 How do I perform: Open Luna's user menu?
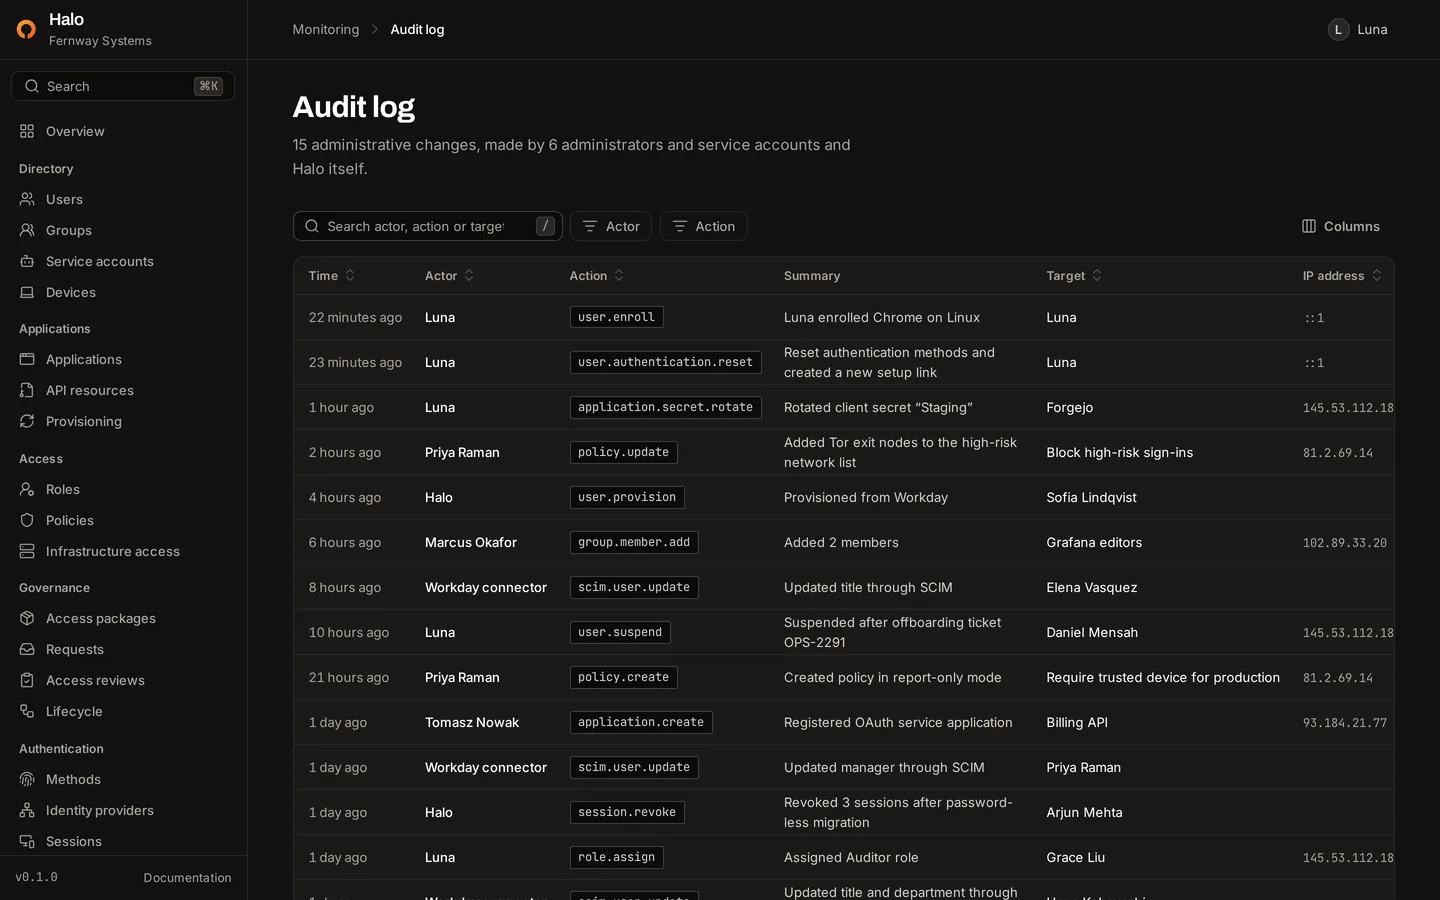pyautogui.click(x=1358, y=30)
